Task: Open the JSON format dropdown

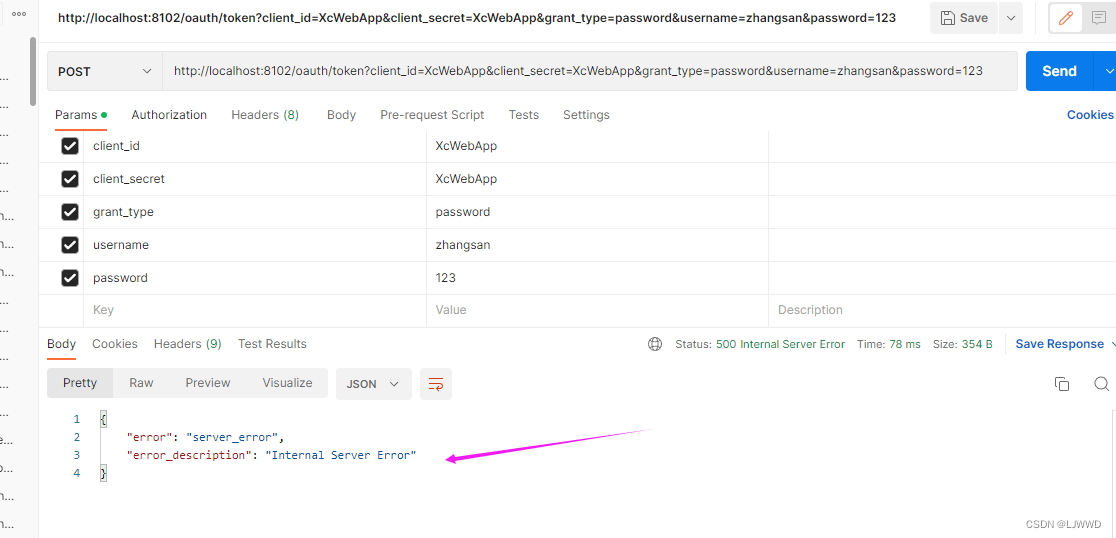Action: 374,384
